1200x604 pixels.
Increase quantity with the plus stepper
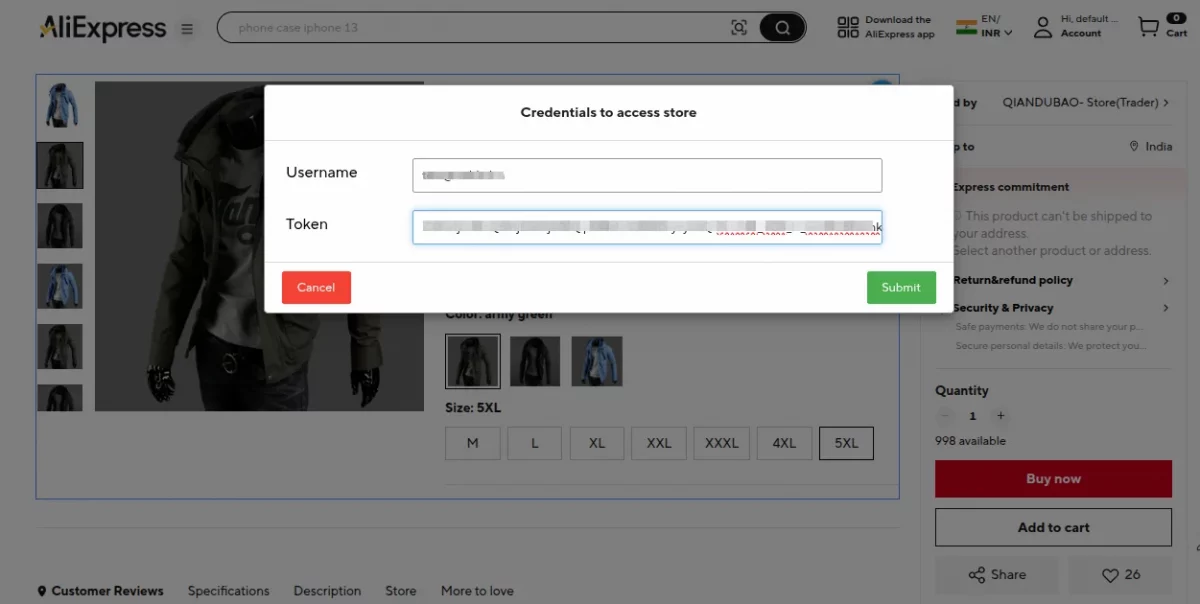click(999, 415)
